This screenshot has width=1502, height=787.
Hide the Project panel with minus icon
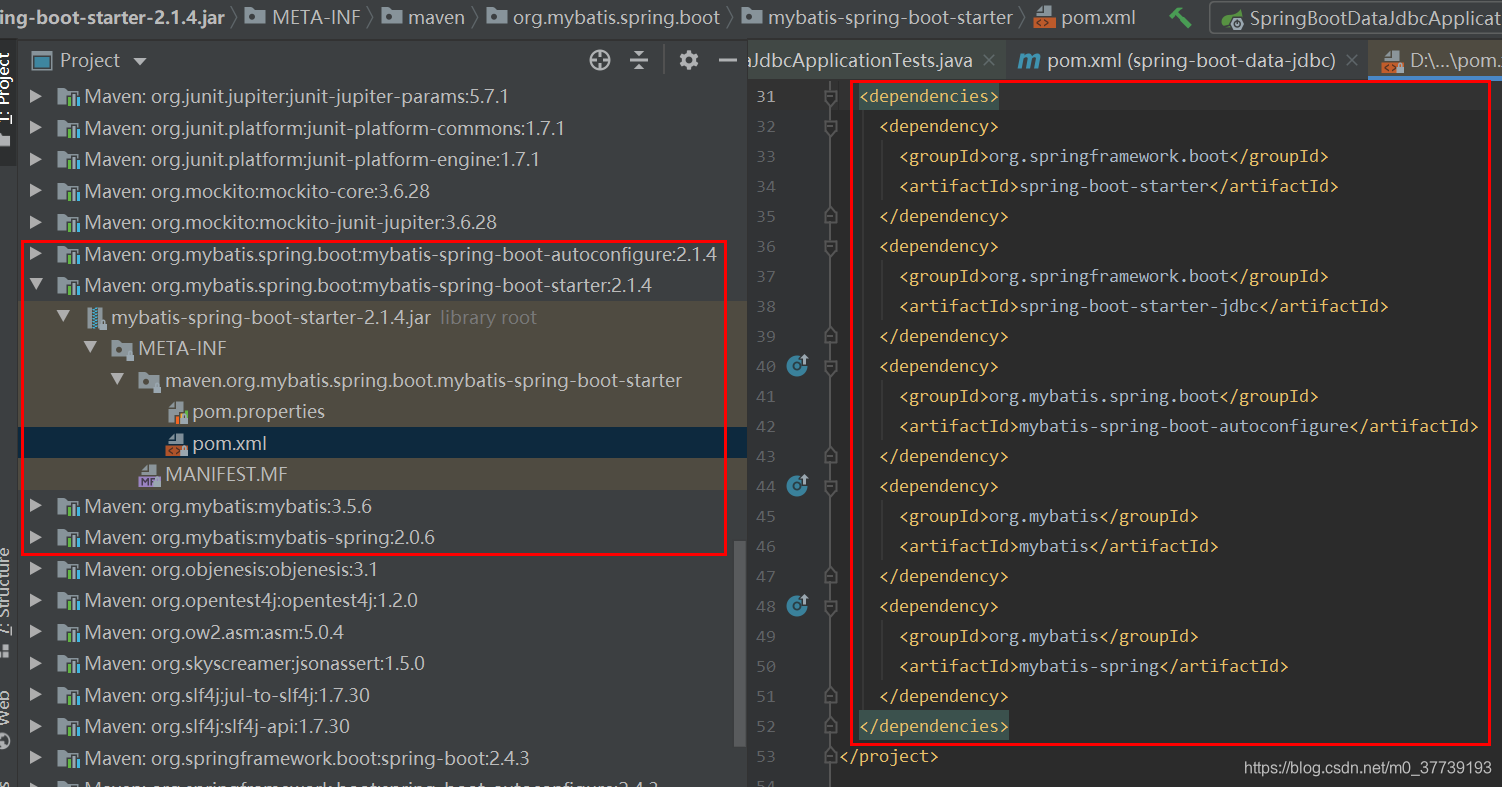(728, 61)
